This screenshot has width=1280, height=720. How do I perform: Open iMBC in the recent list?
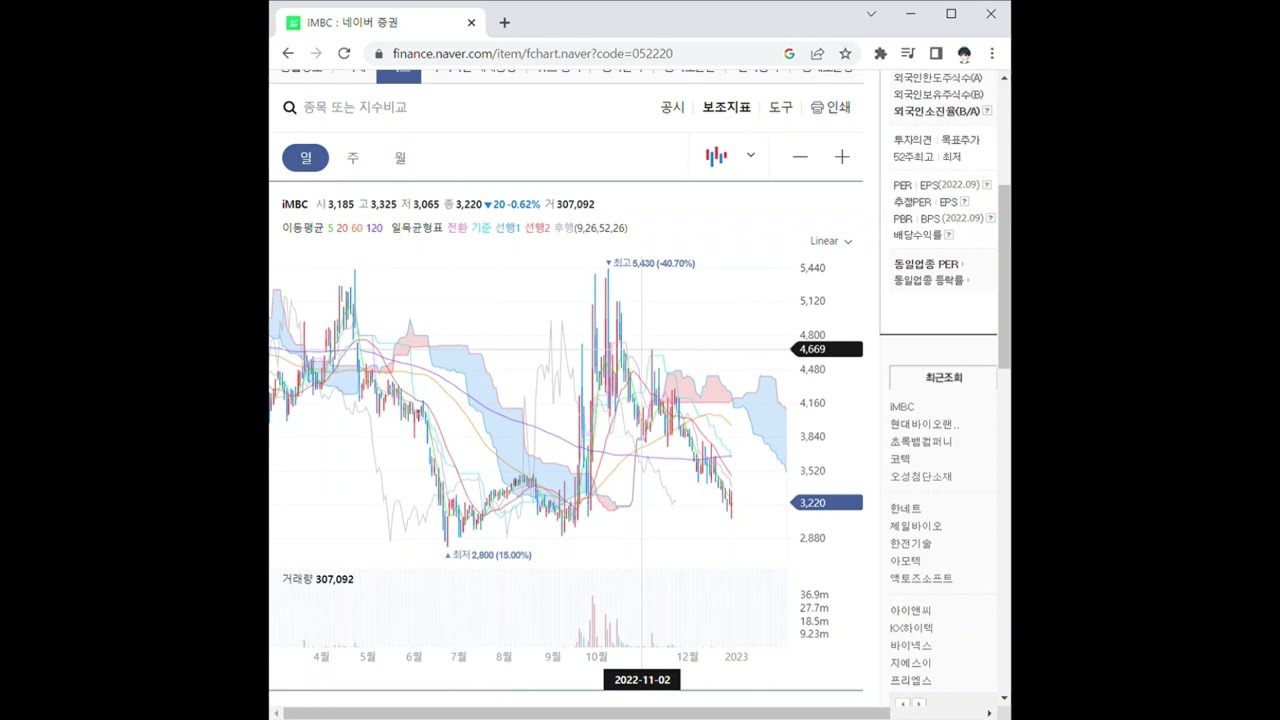(902, 407)
